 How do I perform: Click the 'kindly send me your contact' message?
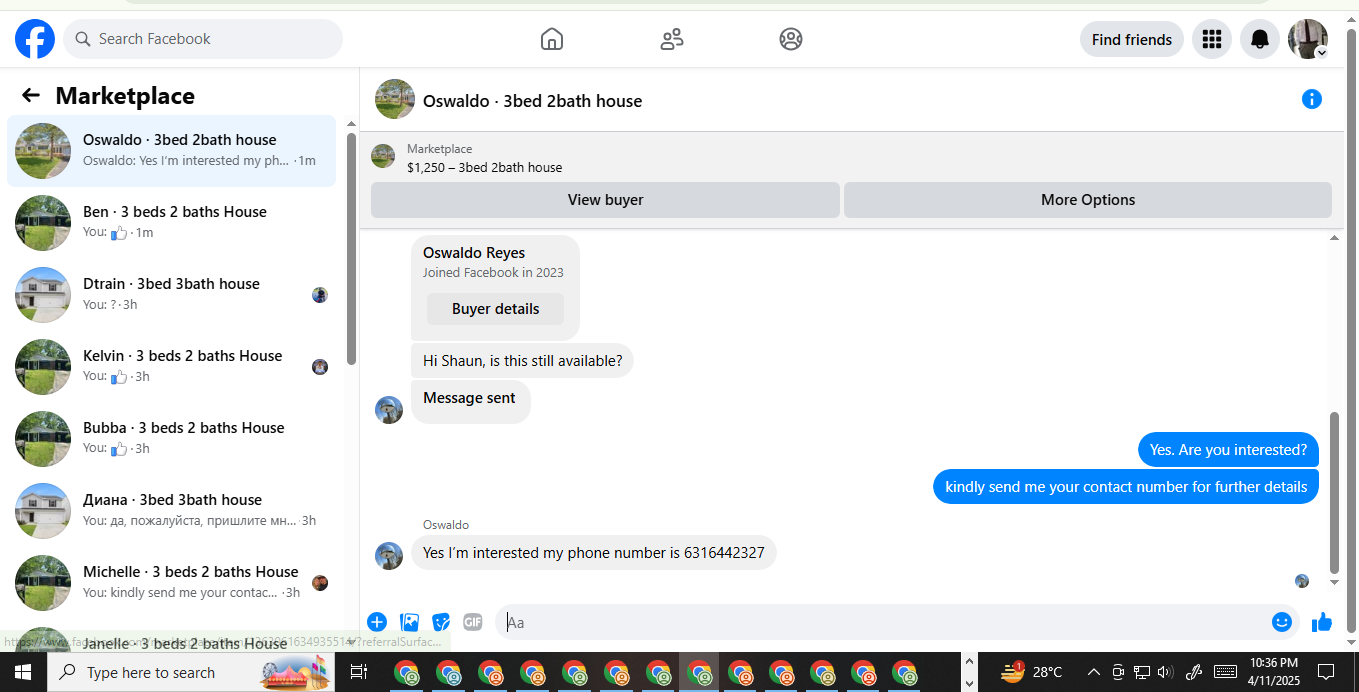click(x=1126, y=487)
